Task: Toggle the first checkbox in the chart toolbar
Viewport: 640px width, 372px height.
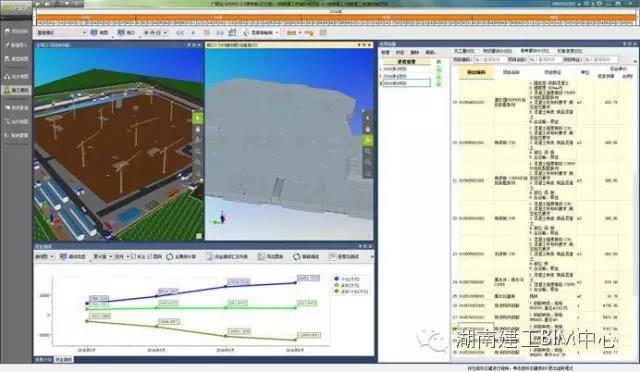Action: tap(133, 256)
